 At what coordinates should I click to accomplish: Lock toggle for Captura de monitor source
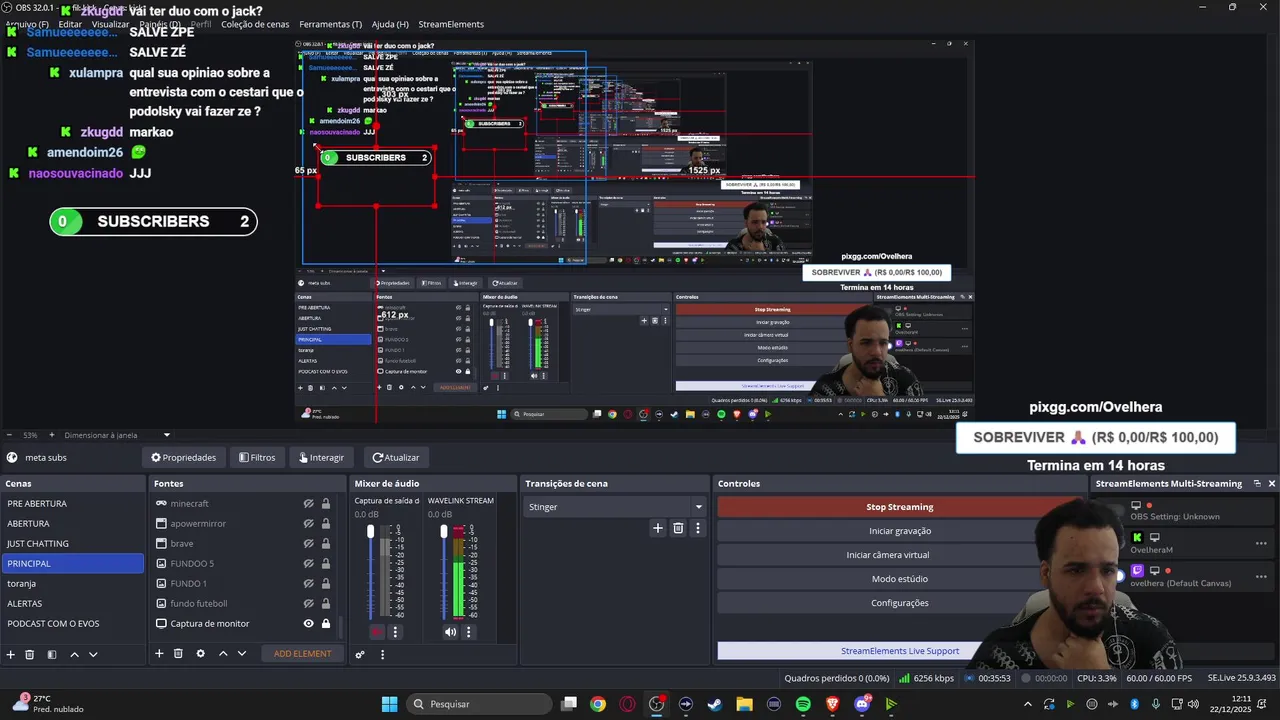pos(326,623)
